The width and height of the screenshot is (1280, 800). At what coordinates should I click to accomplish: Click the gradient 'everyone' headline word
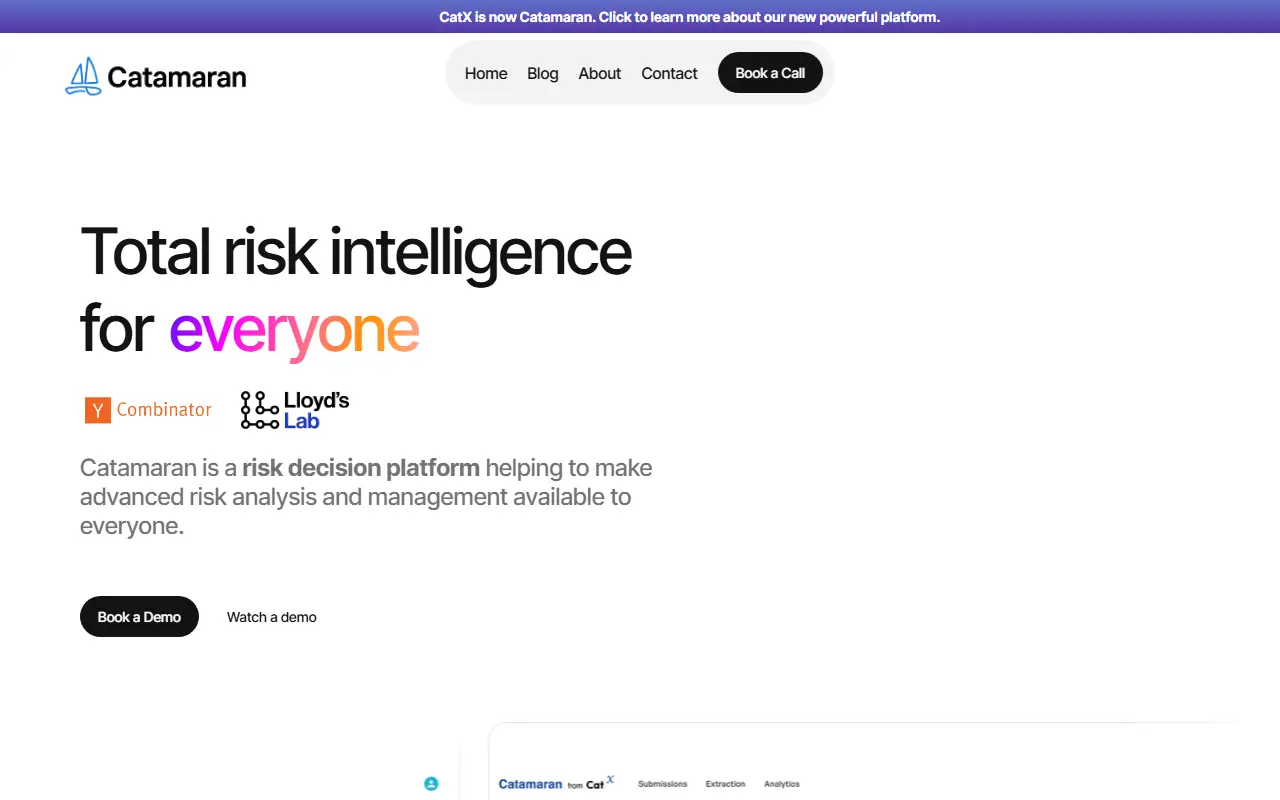tap(294, 330)
